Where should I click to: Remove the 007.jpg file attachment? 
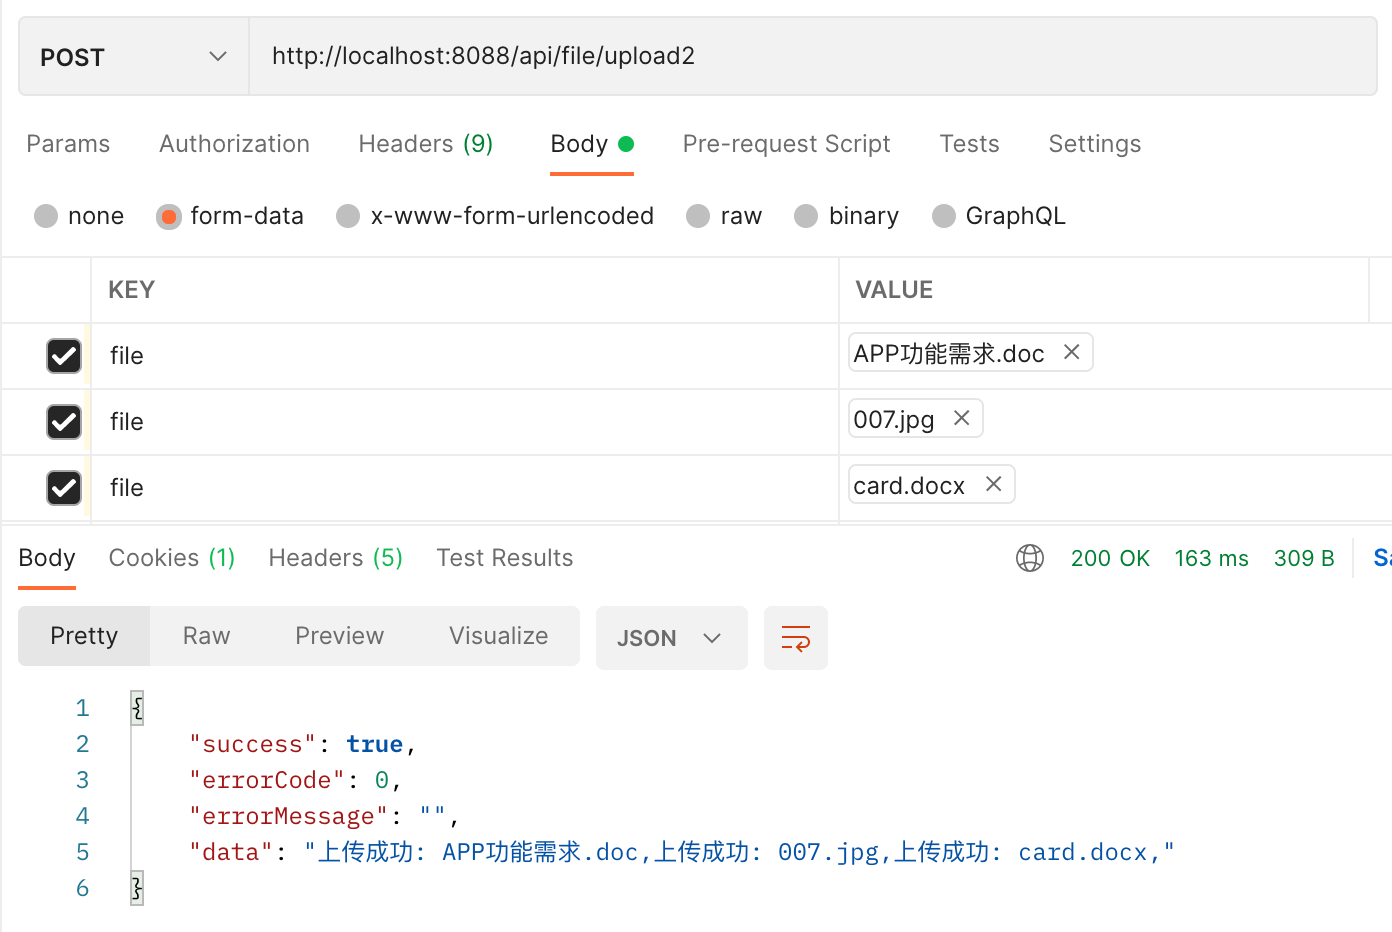[x=961, y=418]
